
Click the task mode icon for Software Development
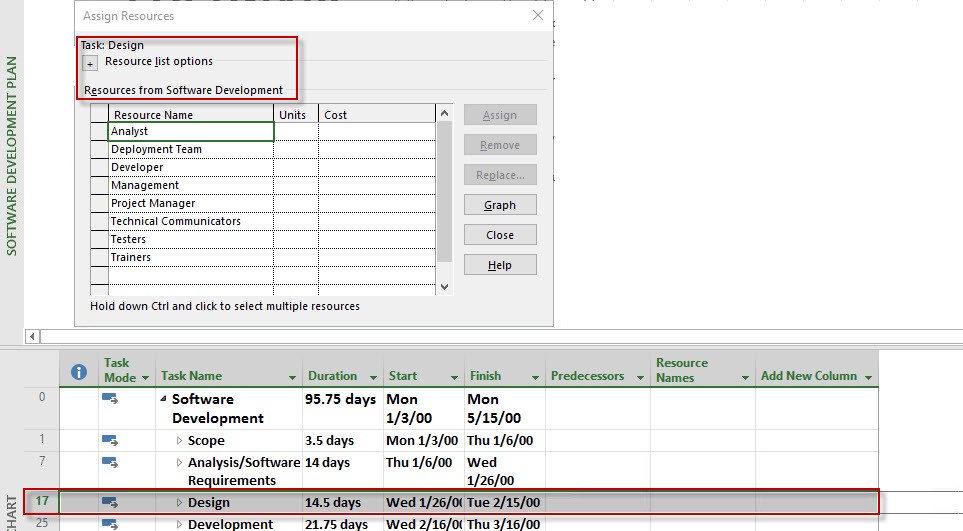click(x=110, y=399)
